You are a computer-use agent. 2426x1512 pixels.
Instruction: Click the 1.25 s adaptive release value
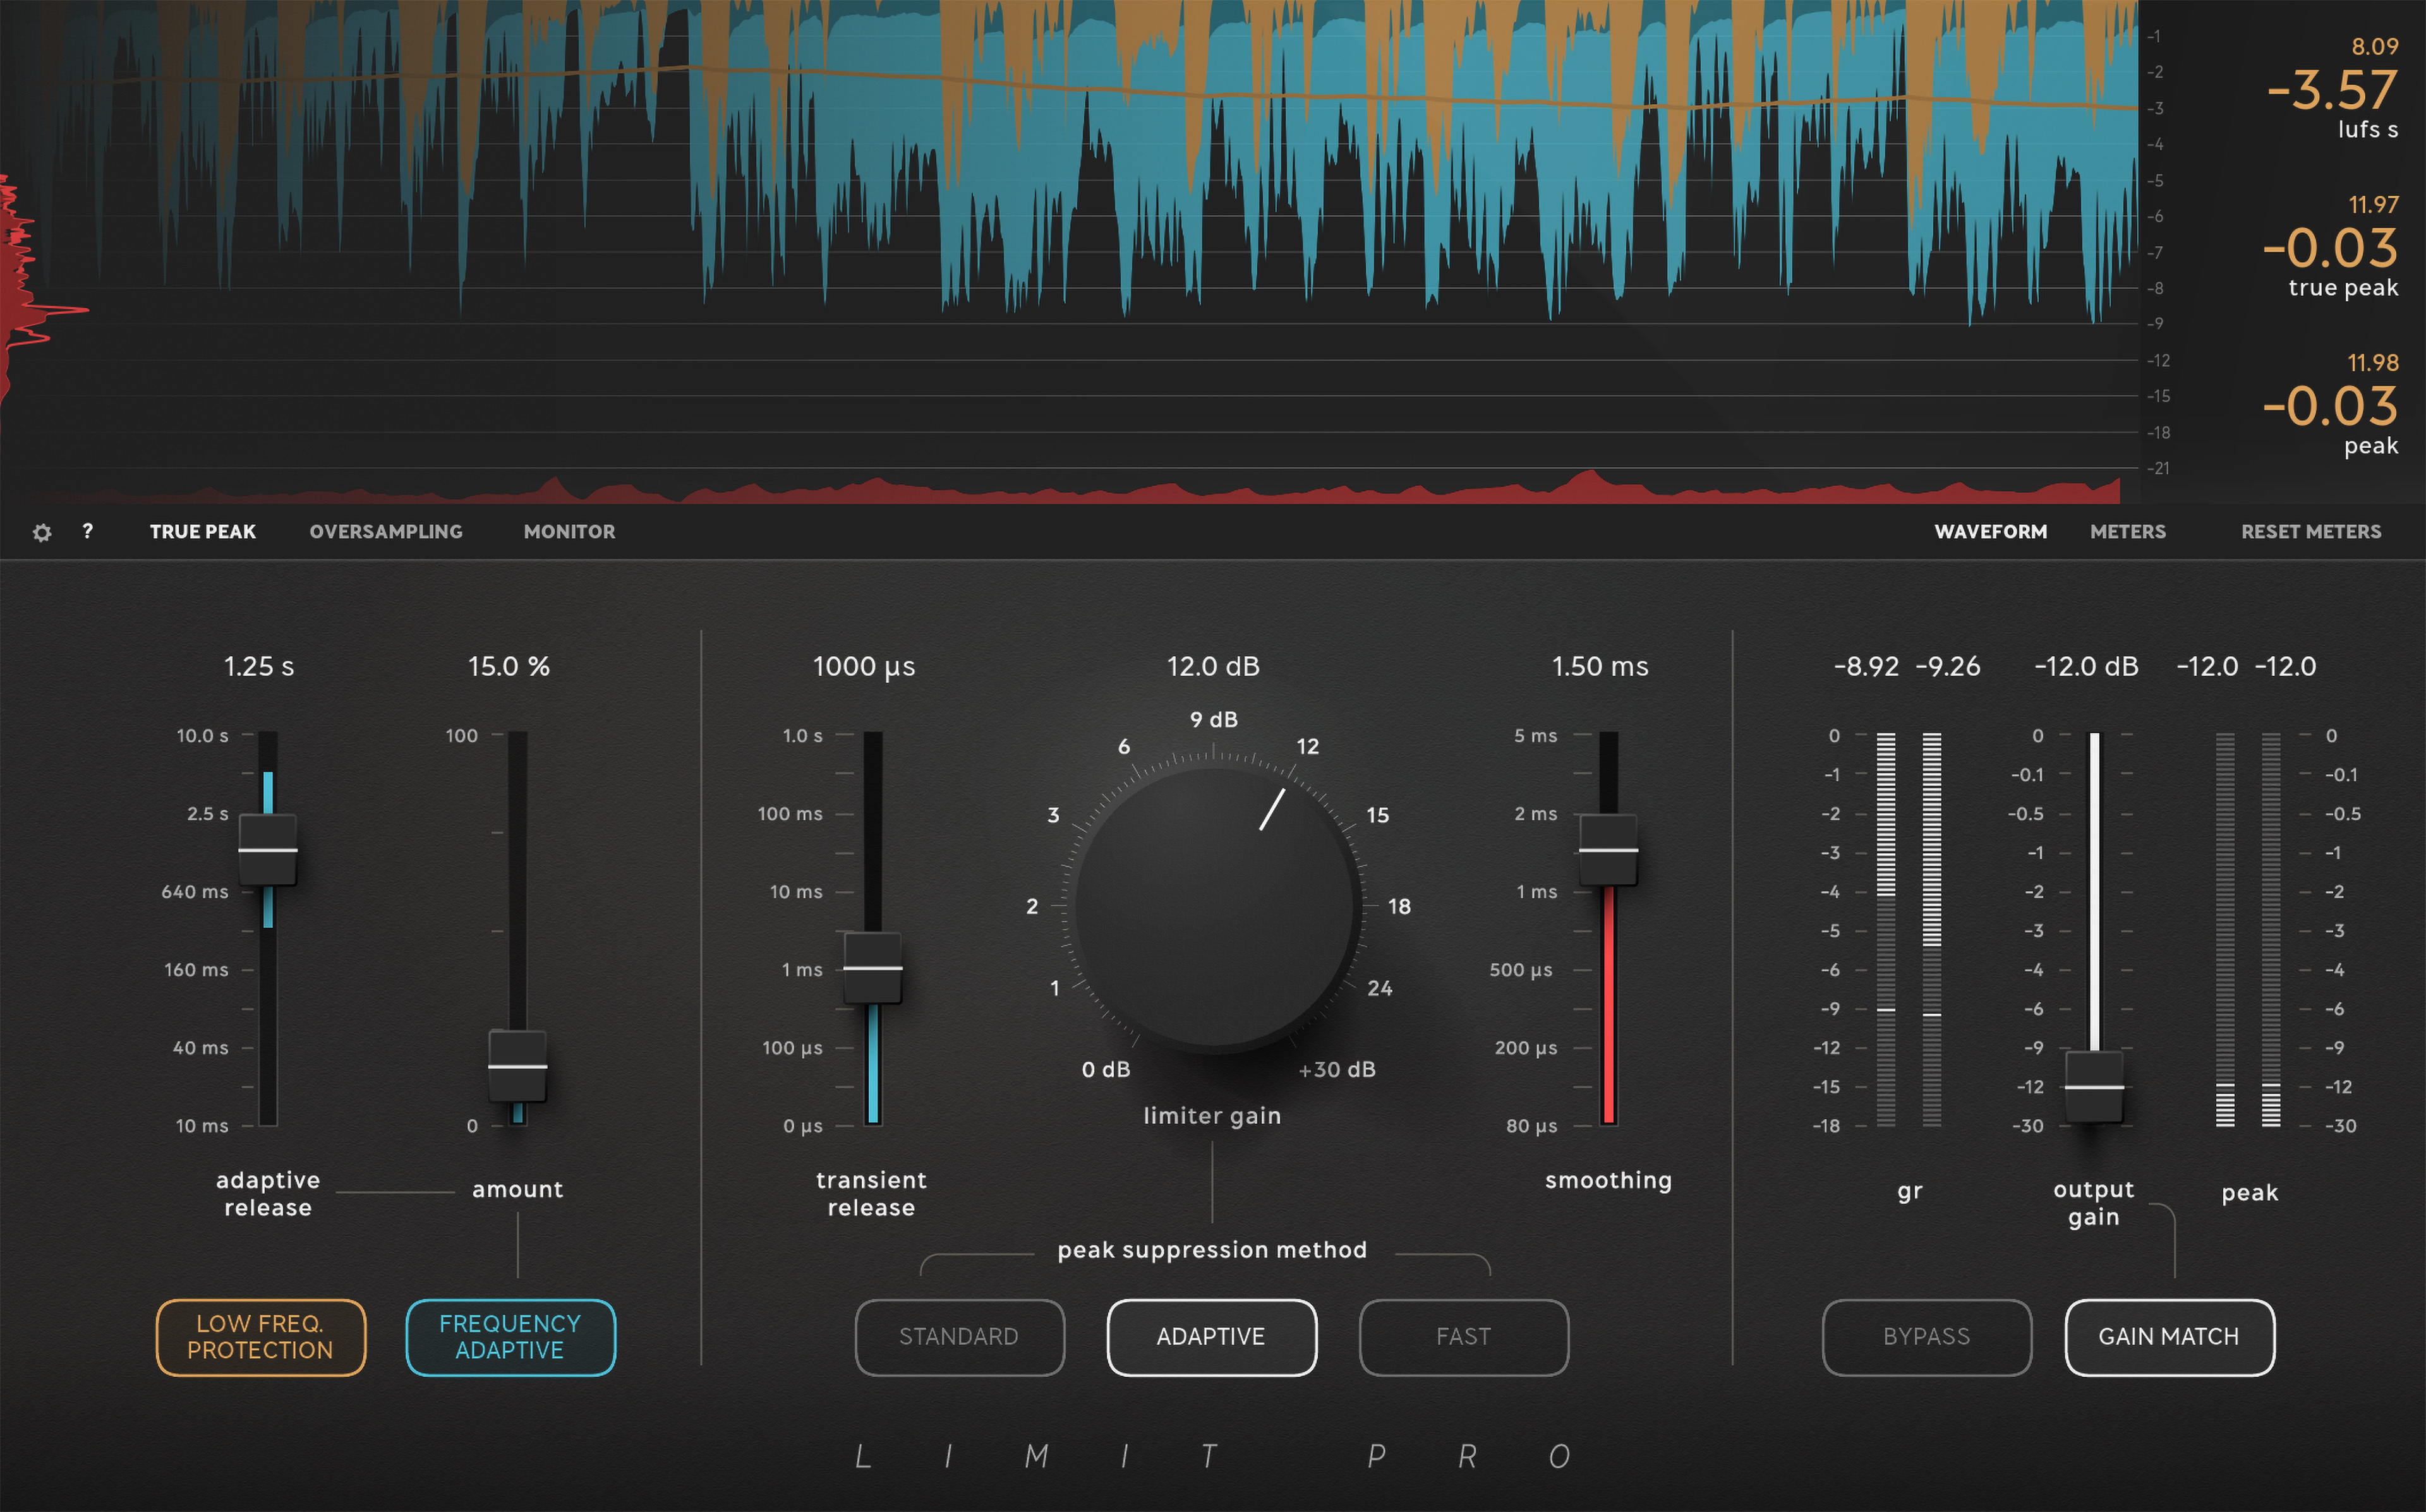259,666
